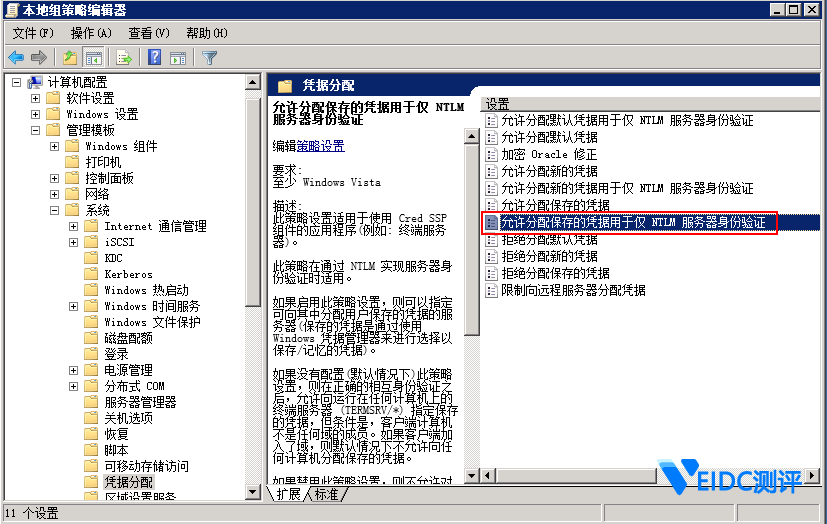Click the 打印机 folder icon
Viewport: 827px width, 524px height.
click(72, 162)
